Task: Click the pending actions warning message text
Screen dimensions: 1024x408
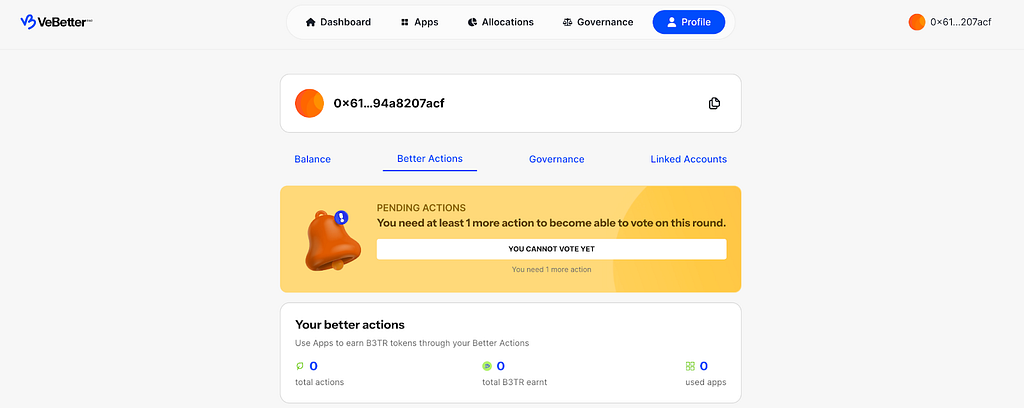Action: click(x=551, y=223)
